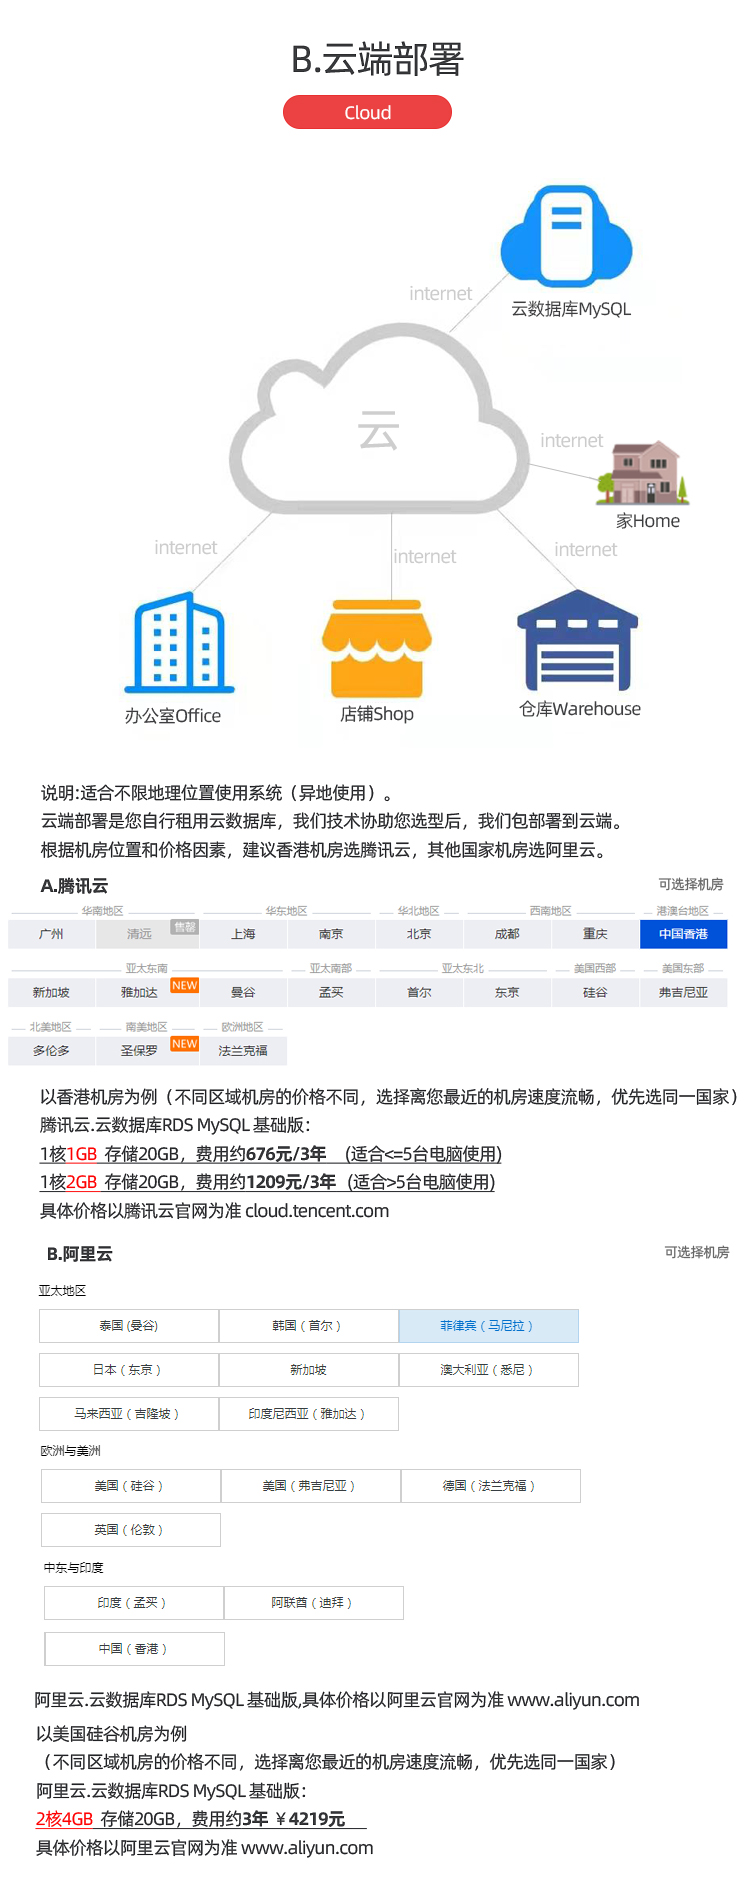Screen dimensions: 750x1900
Task: Select the 北京 region
Action: [x=419, y=934]
